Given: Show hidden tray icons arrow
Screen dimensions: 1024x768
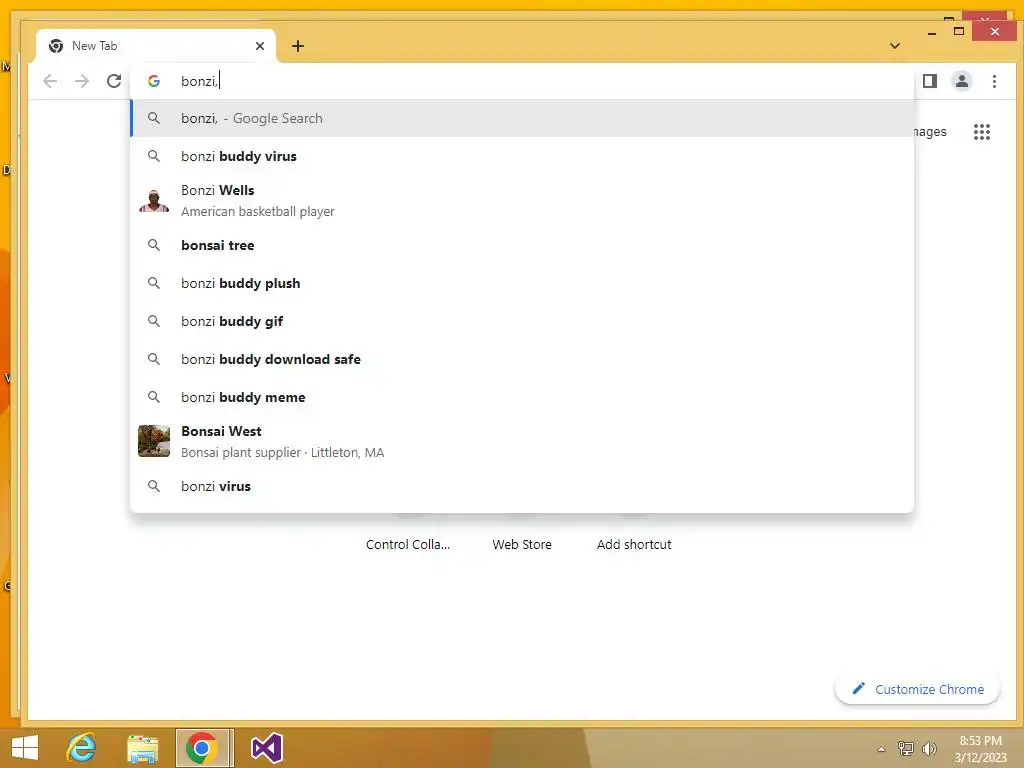Looking at the screenshot, I should point(881,749).
